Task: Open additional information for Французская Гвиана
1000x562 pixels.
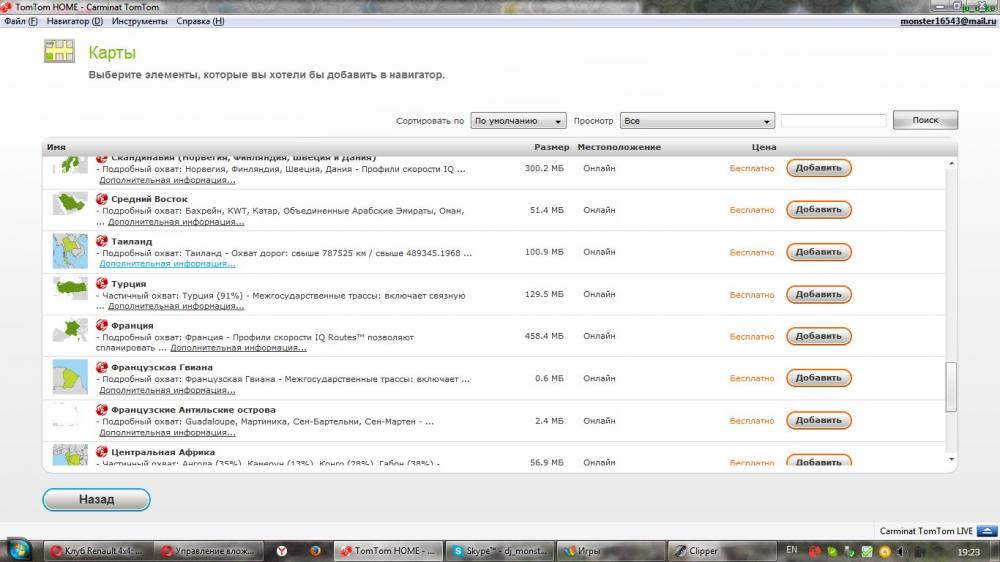Action: click(167, 390)
